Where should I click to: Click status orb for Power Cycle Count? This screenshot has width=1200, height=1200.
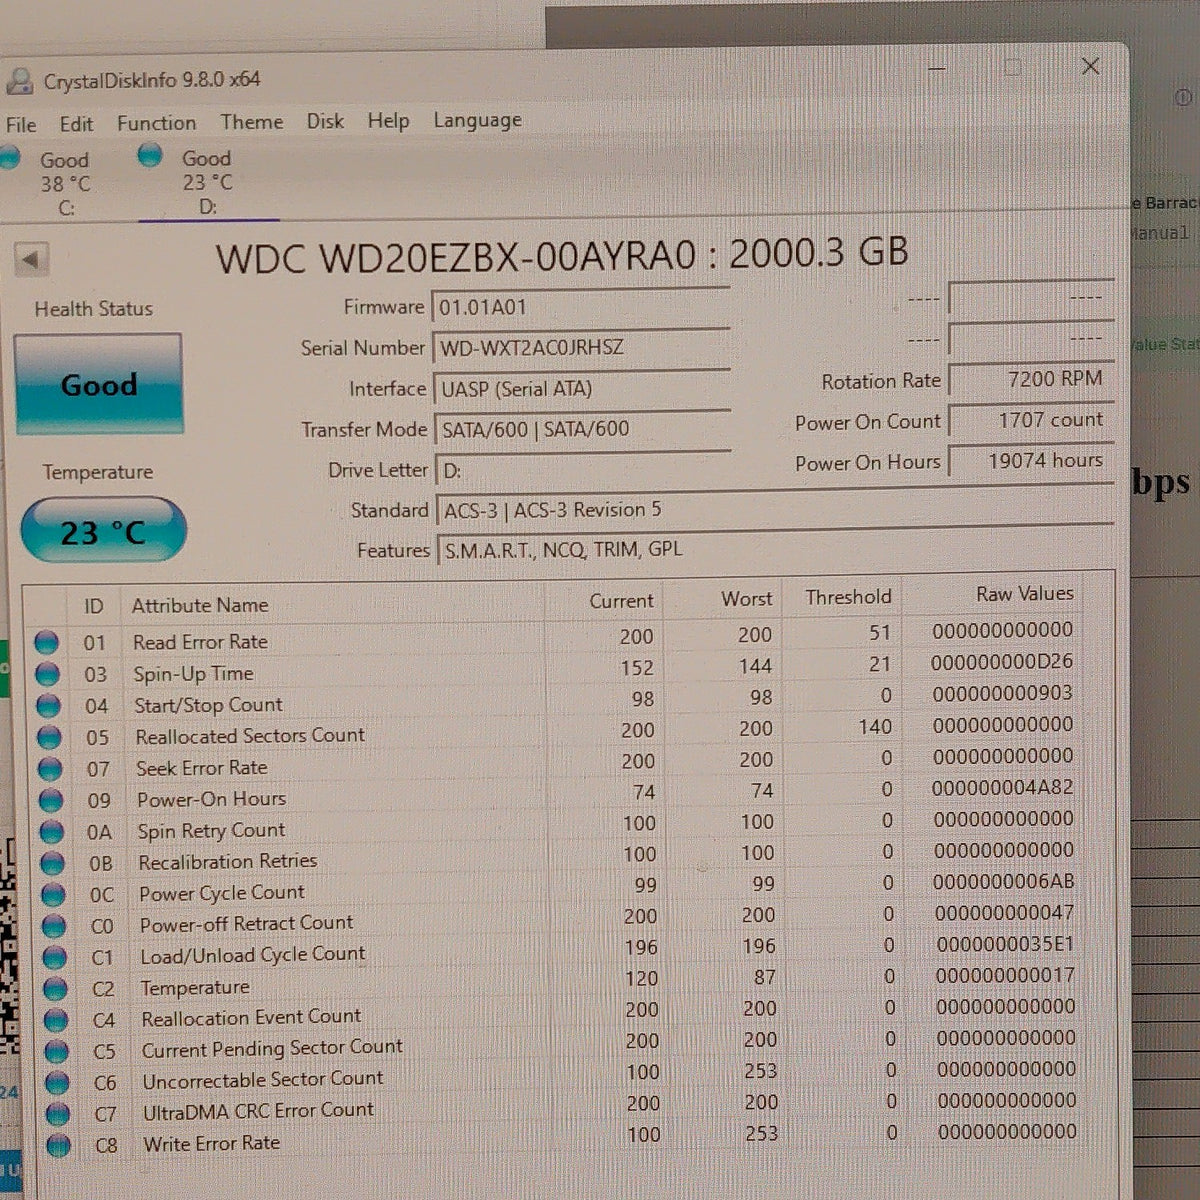pyautogui.click(x=53, y=895)
